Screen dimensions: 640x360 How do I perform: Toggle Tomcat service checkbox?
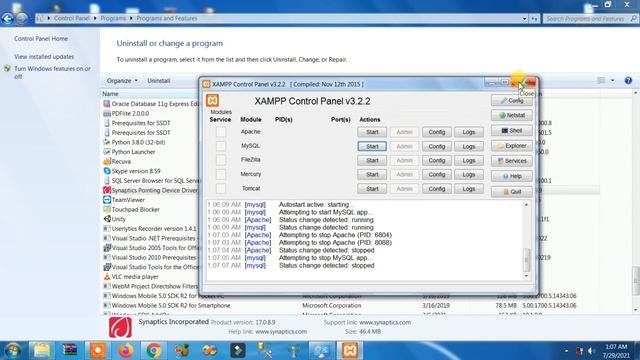point(221,188)
